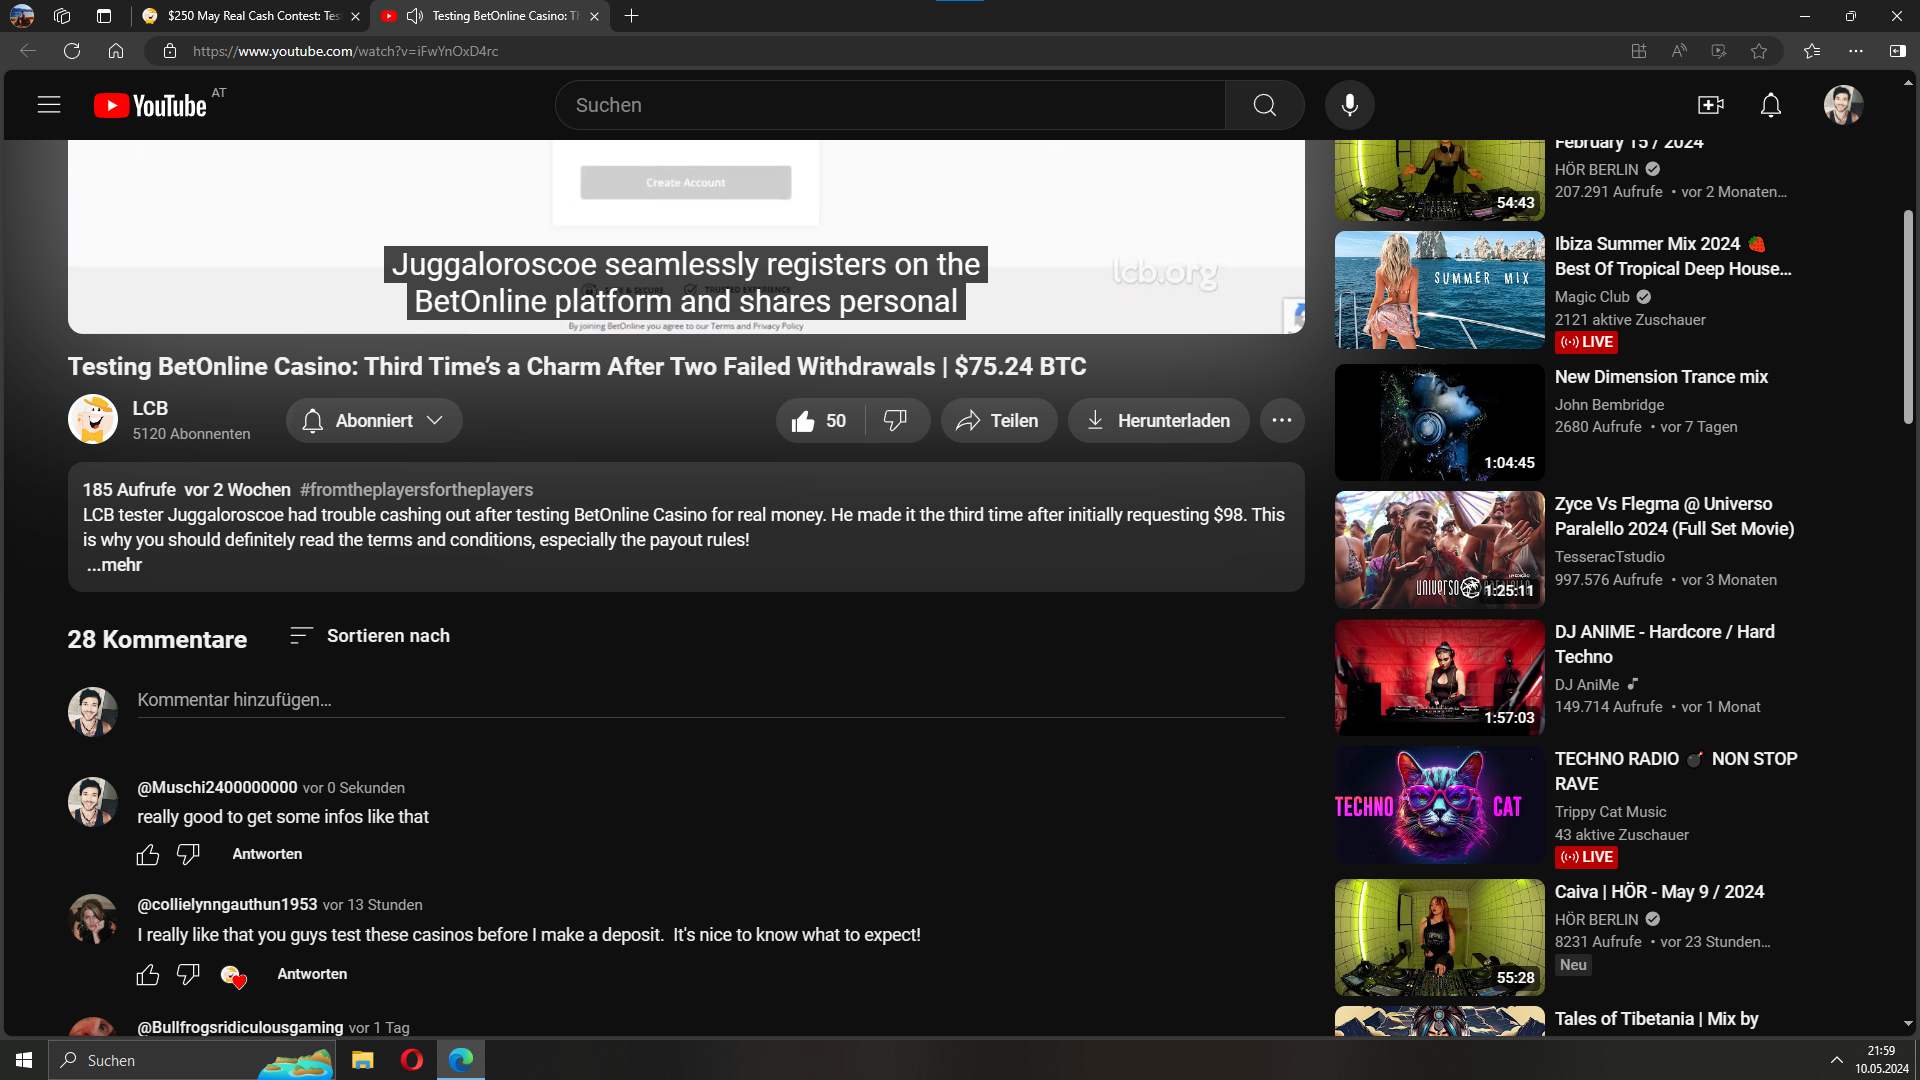The height and width of the screenshot is (1080, 1920).
Task: View site information lock icon
Action: [170, 51]
